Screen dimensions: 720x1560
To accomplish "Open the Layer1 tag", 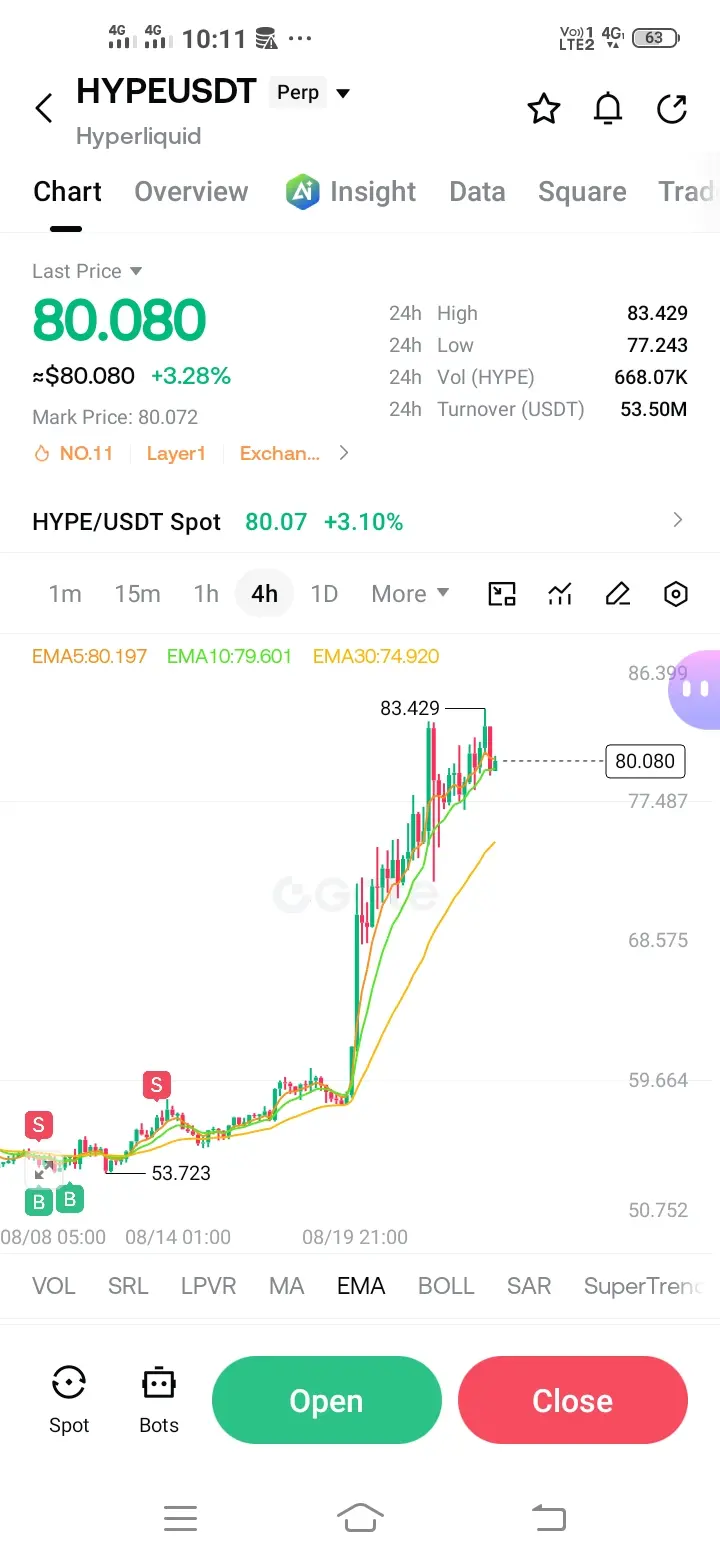I will 176,454.
